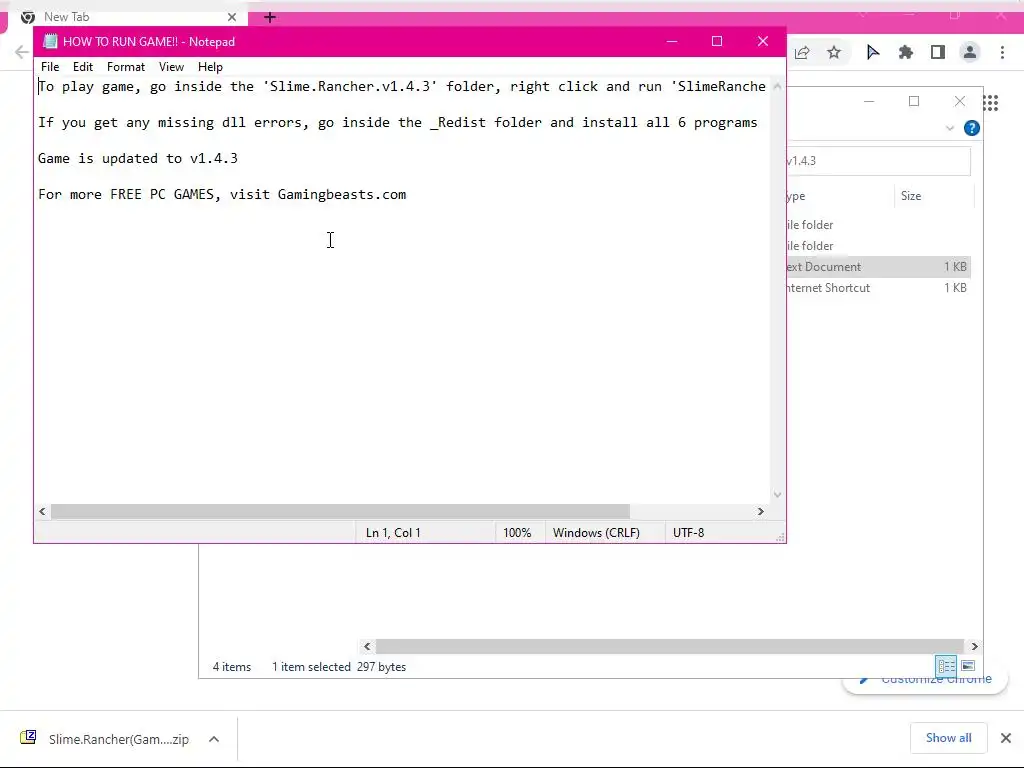Viewport: 1024px width, 768px height.
Task: Minimize the Notepad window
Action: click(x=671, y=41)
